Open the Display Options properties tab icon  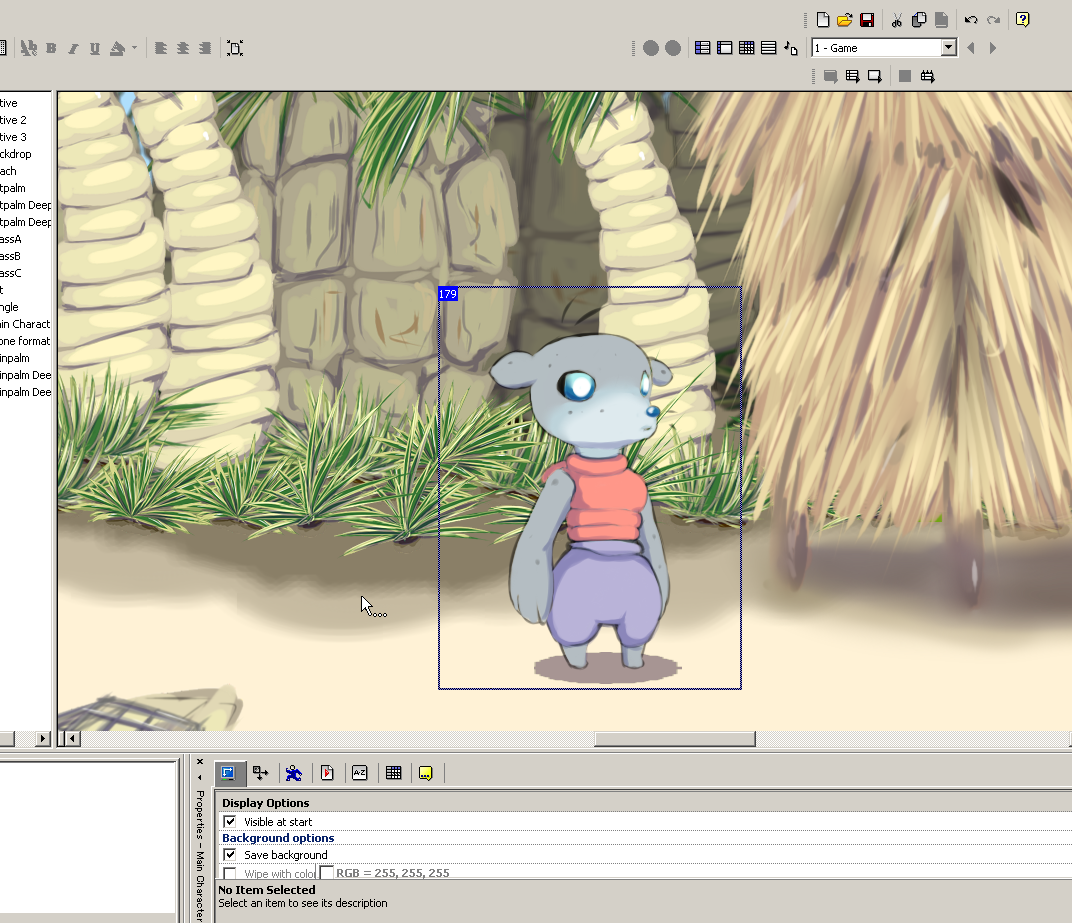coord(228,773)
